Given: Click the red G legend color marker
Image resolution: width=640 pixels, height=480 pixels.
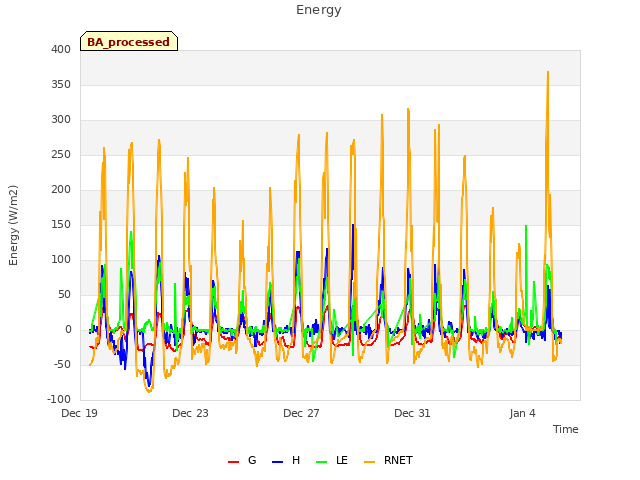Looking at the screenshot, I should [233, 462].
